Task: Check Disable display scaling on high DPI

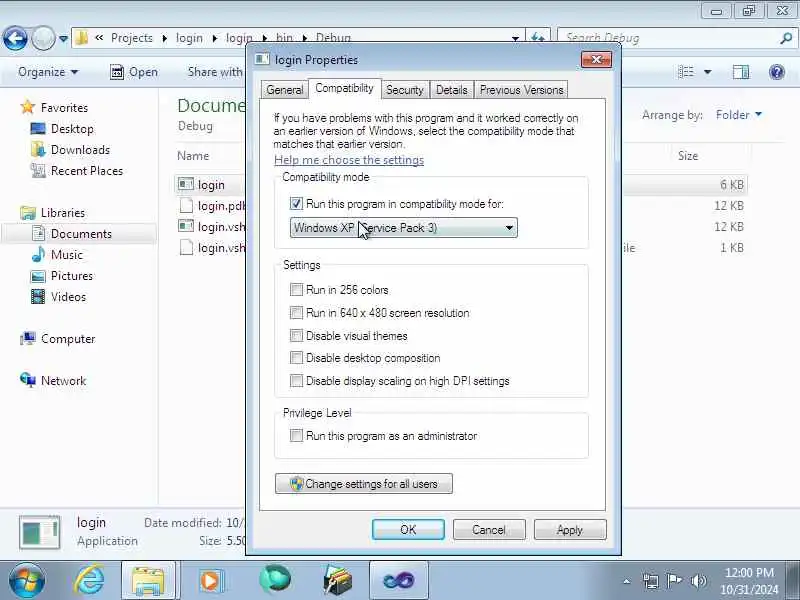Action: pyautogui.click(x=296, y=381)
